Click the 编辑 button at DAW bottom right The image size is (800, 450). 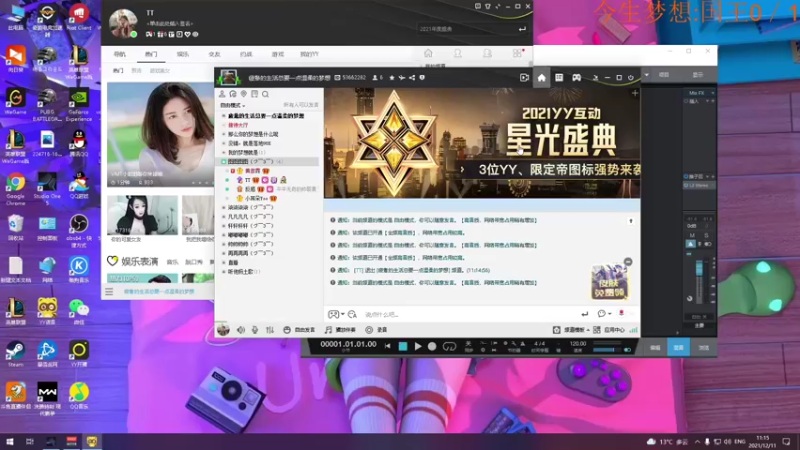655,347
